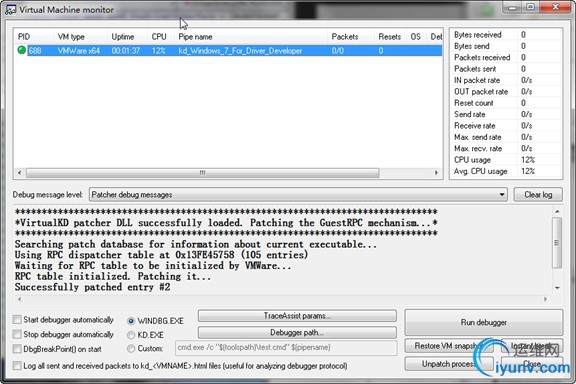Click the Reset count statistic row
The image size is (576, 384).
click(x=506, y=103)
